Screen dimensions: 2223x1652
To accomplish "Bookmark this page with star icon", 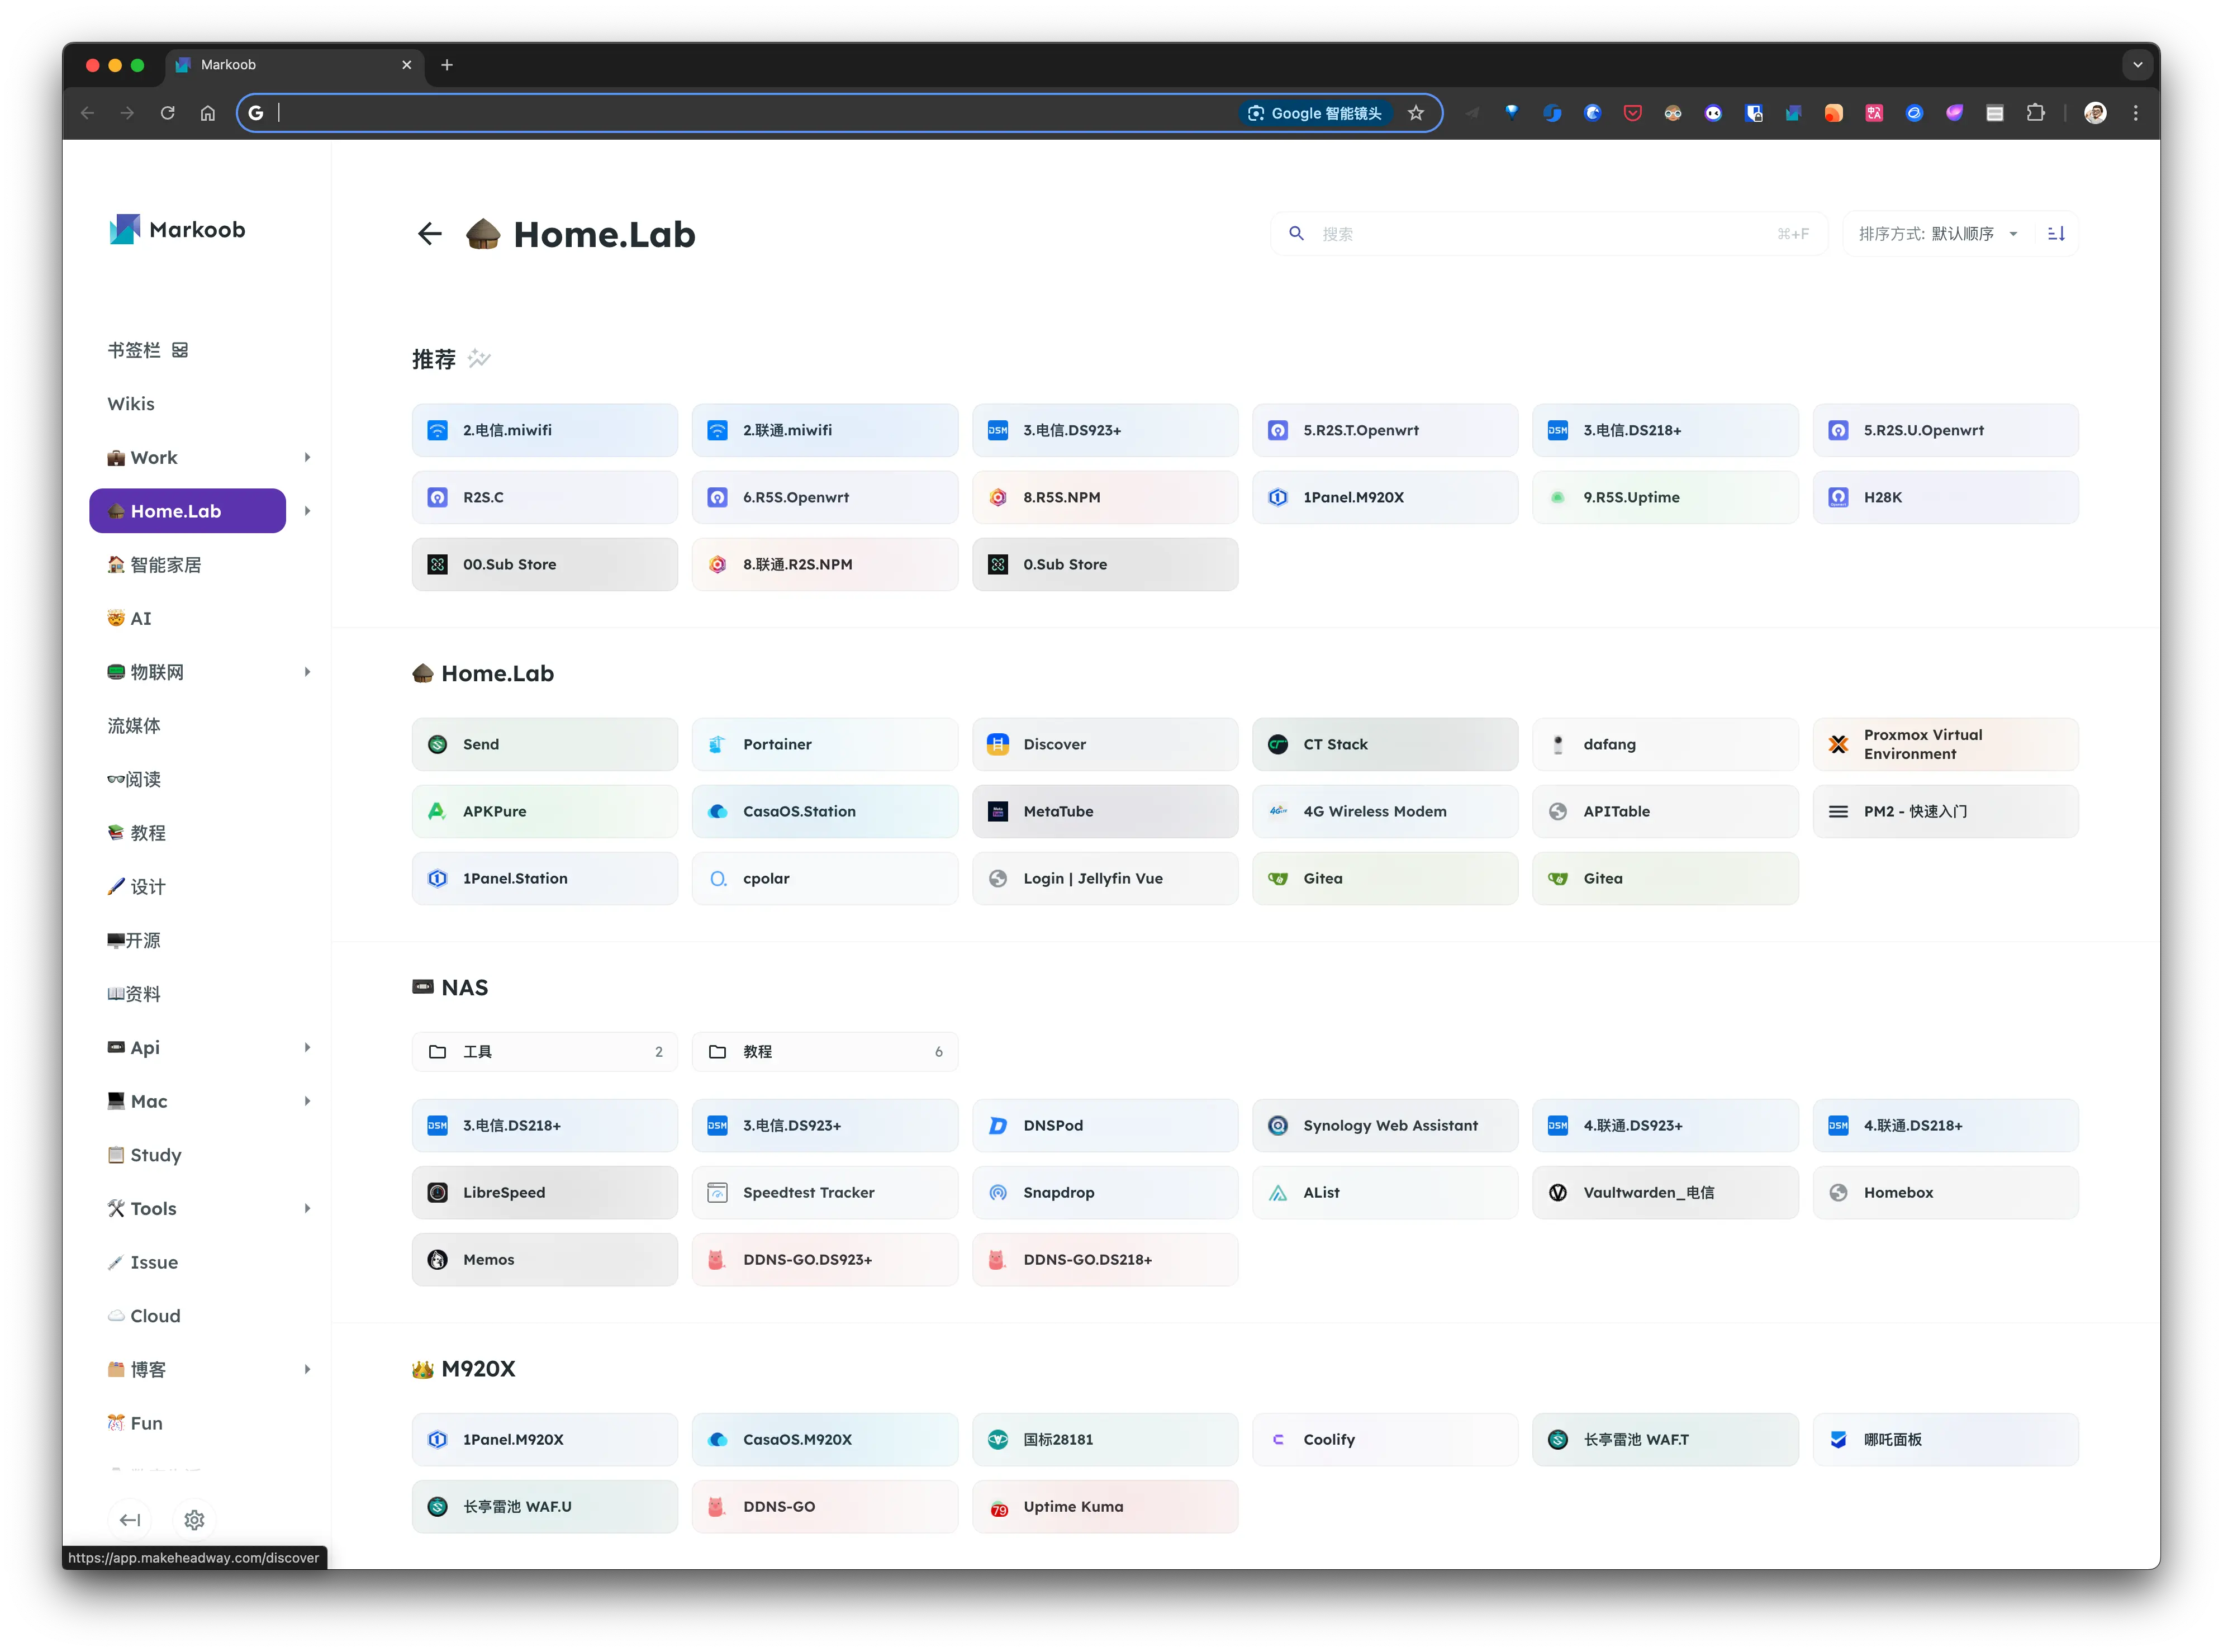I will coord(1415,113).
